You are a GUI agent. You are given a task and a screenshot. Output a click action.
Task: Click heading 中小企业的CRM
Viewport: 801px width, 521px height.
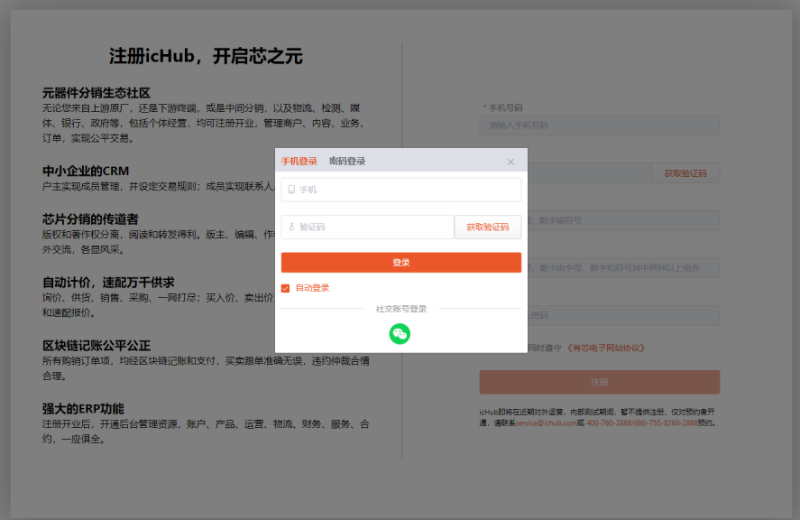(x=85, y=171)
